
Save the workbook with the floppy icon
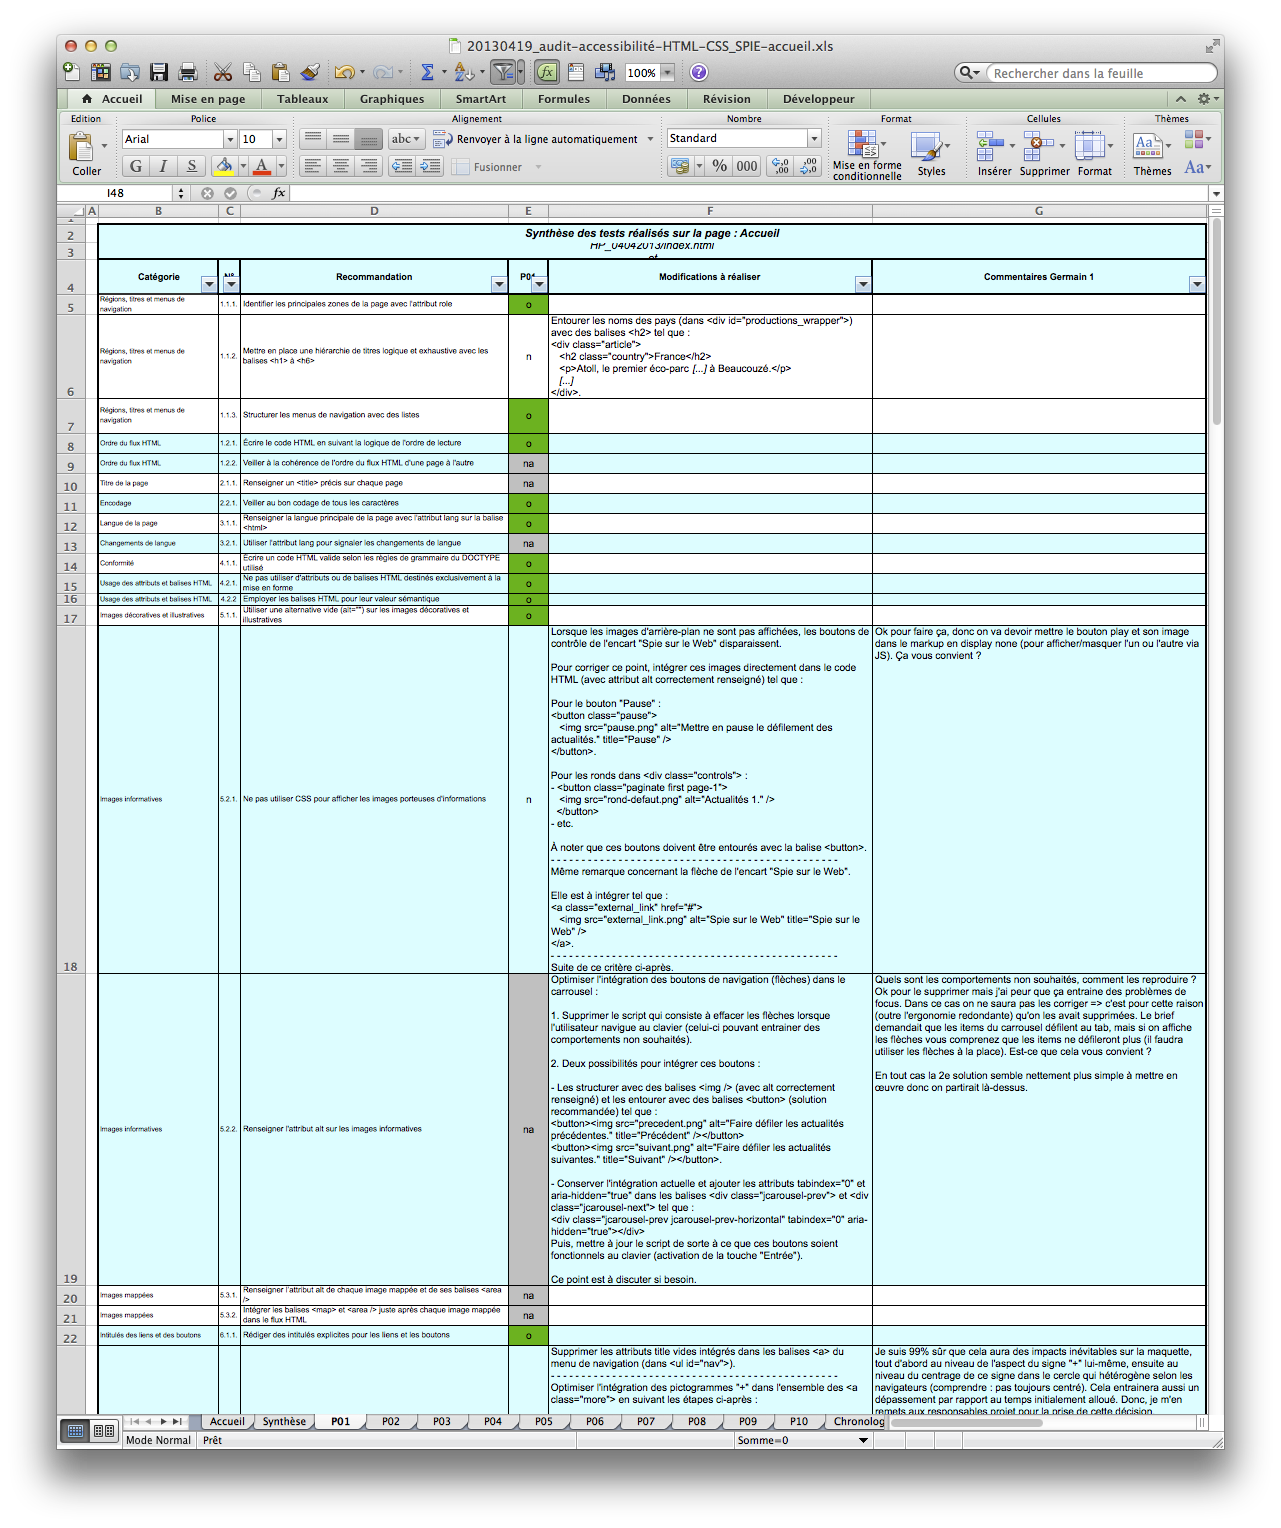[159, 72]
